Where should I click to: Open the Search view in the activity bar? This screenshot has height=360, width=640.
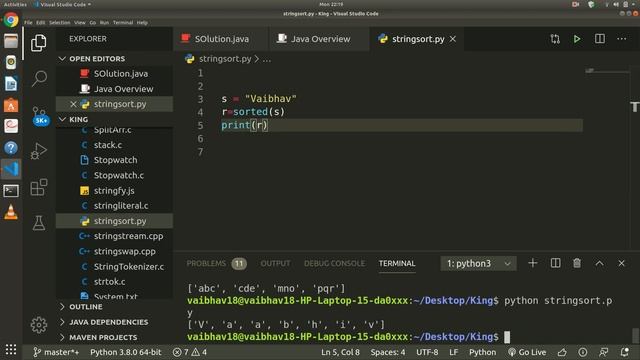39,78
